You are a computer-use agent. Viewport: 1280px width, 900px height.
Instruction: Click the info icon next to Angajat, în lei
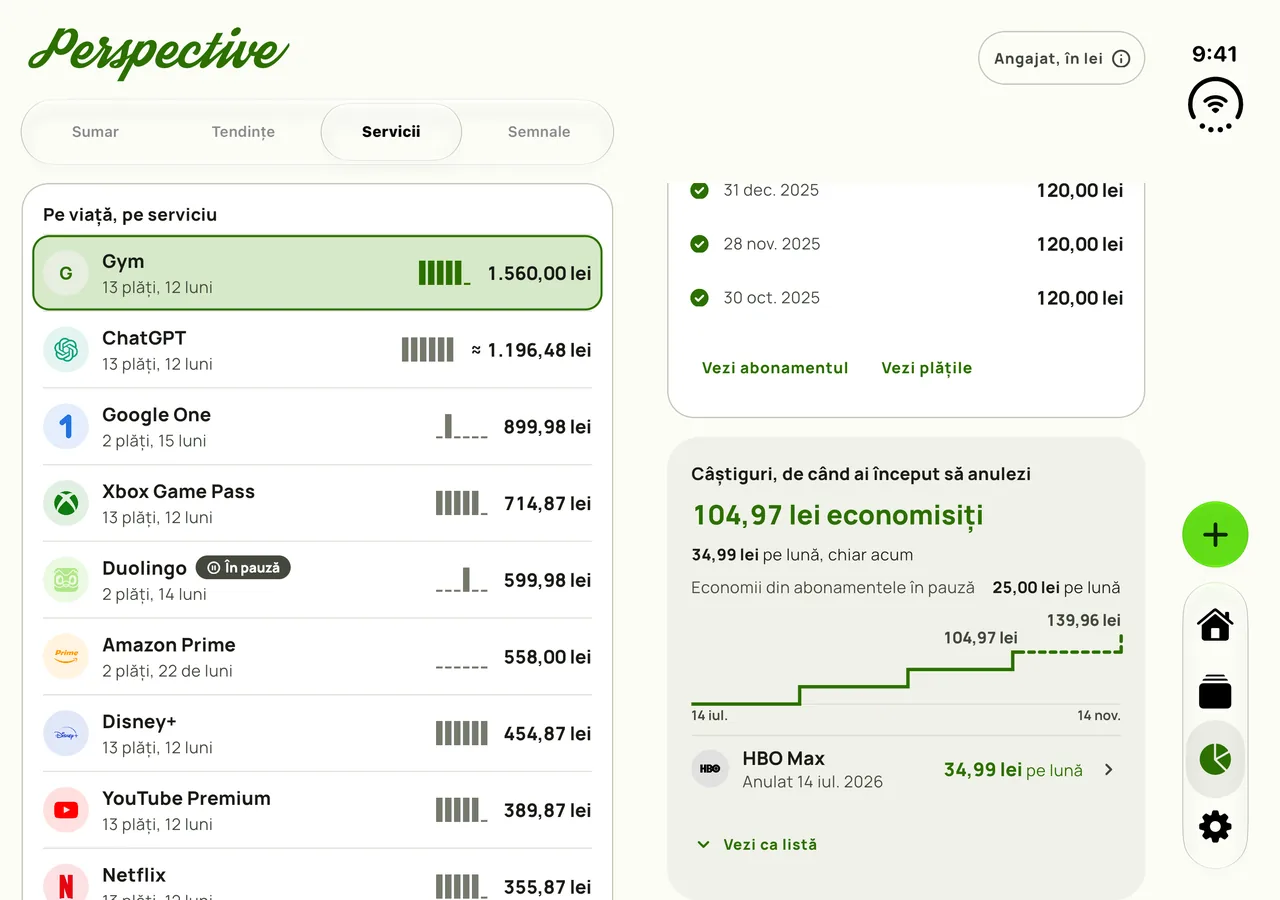click(x=1121, y=59)
